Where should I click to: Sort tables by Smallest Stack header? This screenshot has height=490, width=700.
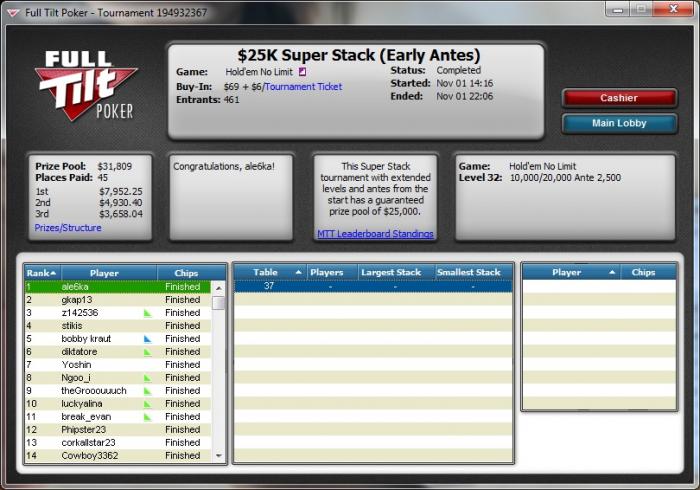[474, 272]
